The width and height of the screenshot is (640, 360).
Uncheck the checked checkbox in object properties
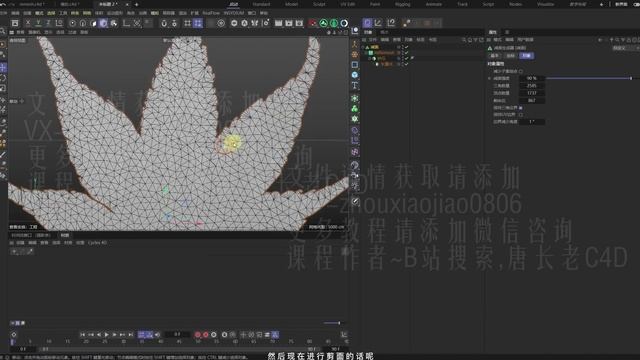520,108
